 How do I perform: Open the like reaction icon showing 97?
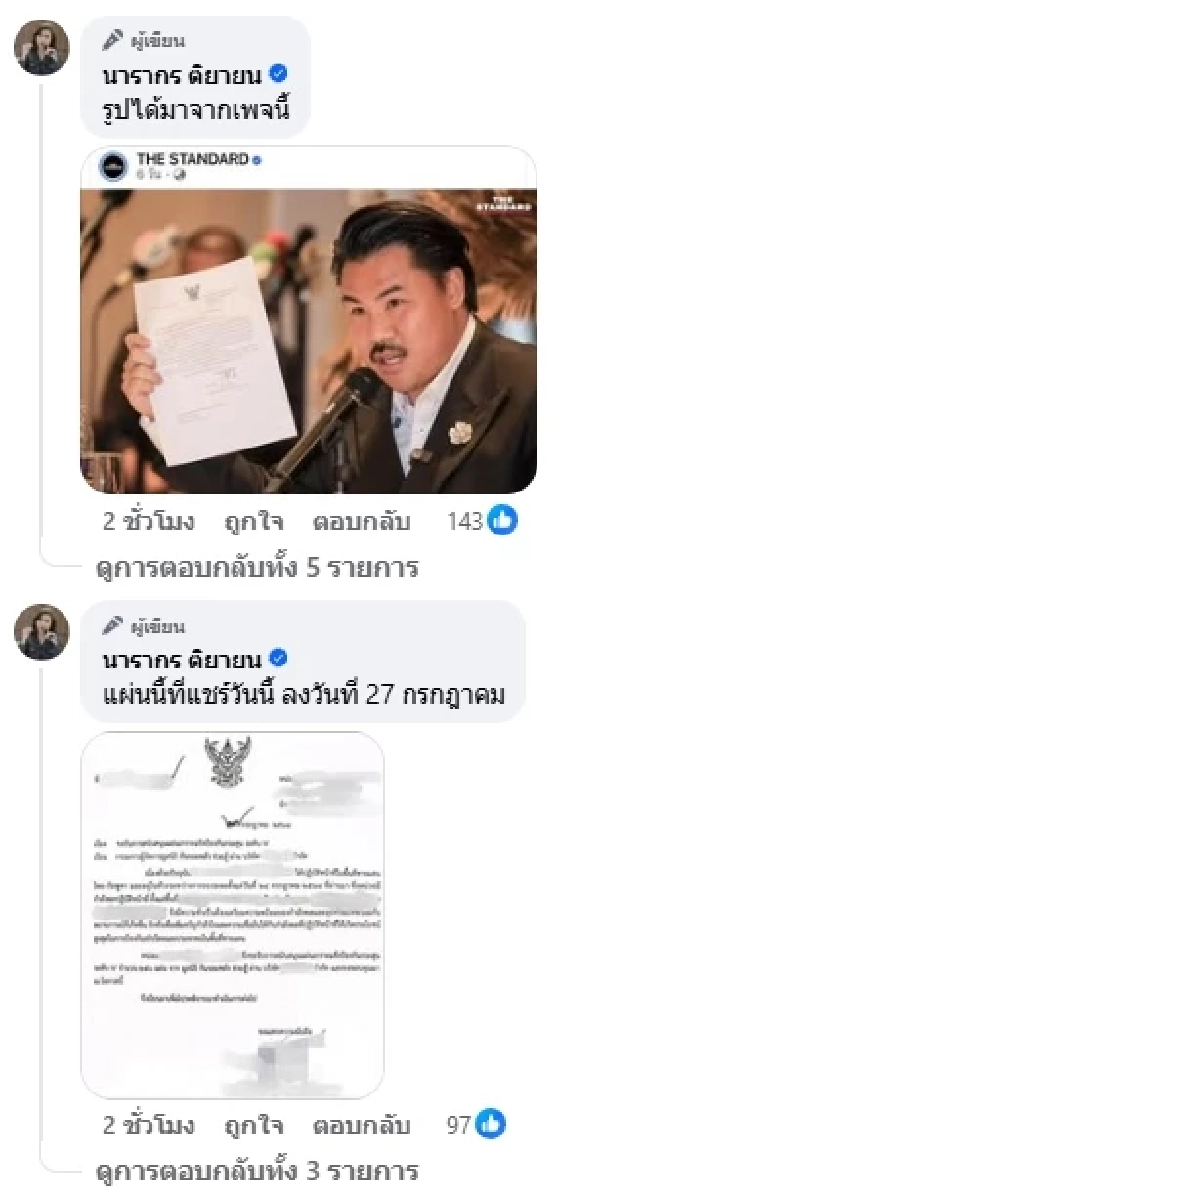[x=490, y=1125]
